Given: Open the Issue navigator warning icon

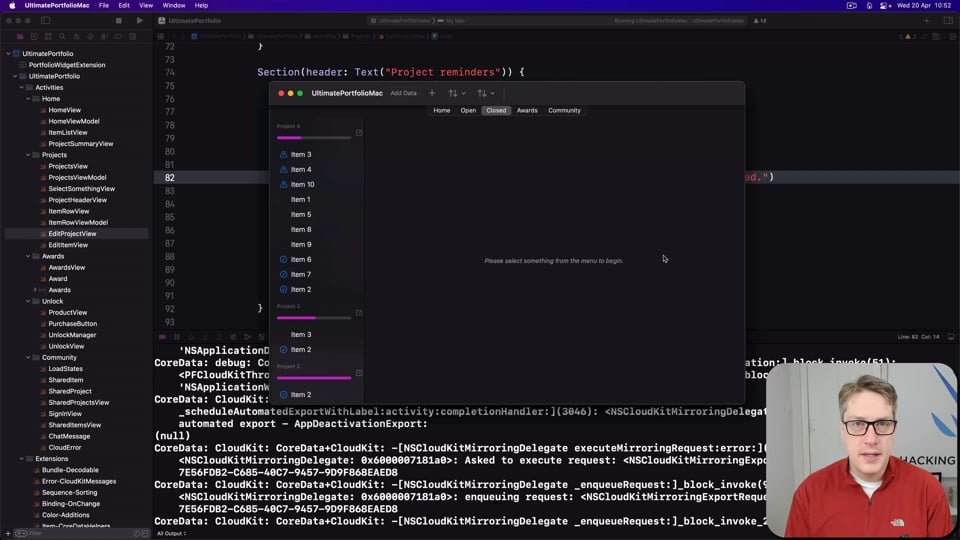Looking at the screenshot, I should pos(76,36).
